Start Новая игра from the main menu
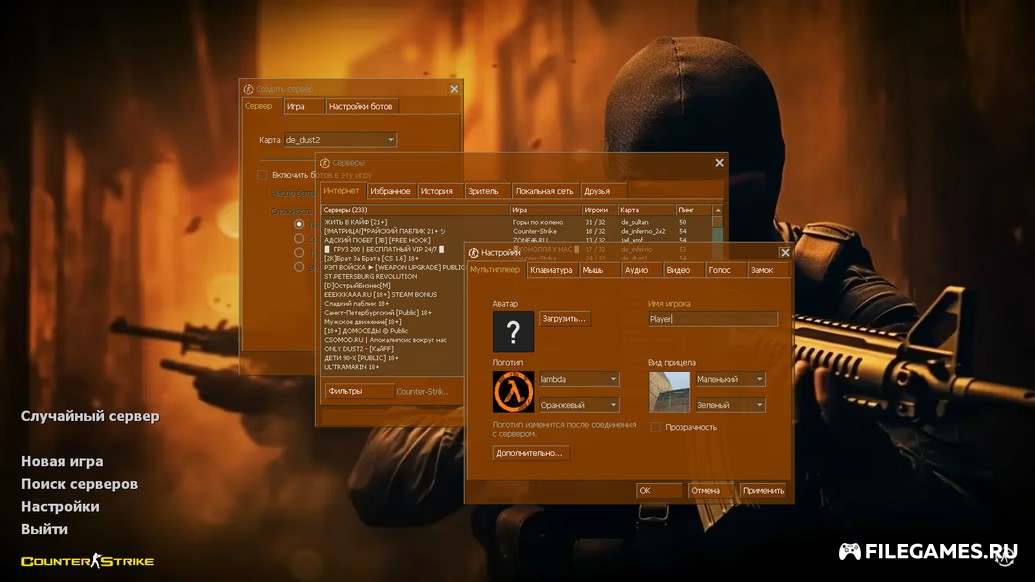 coord(62,461)
